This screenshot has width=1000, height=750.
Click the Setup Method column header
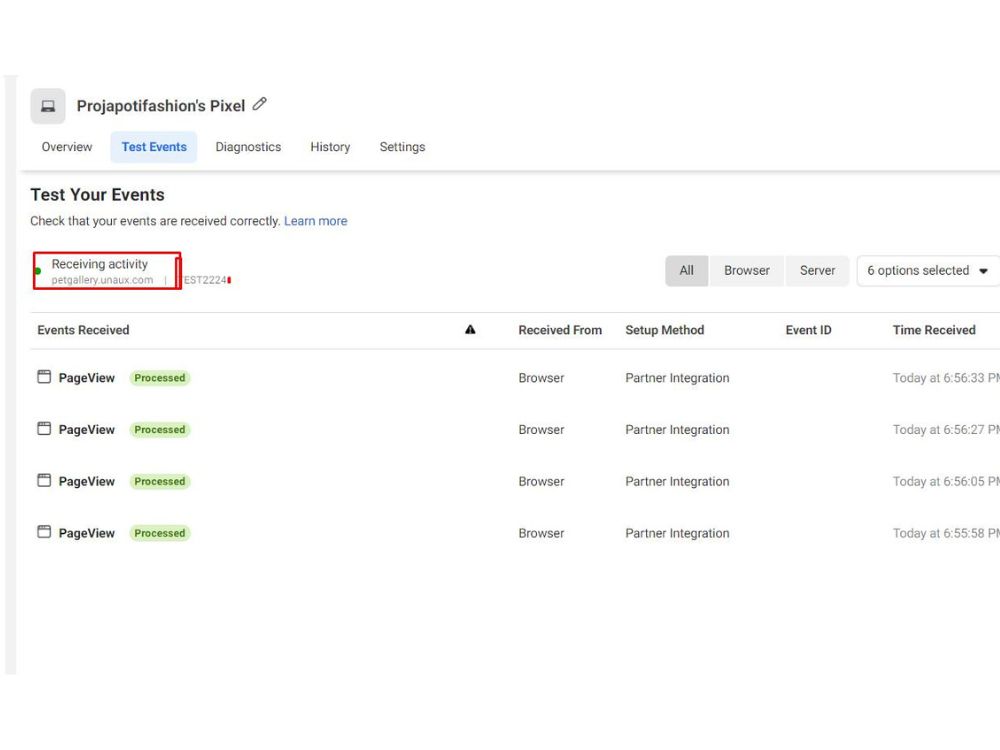[x=665, y=330]
